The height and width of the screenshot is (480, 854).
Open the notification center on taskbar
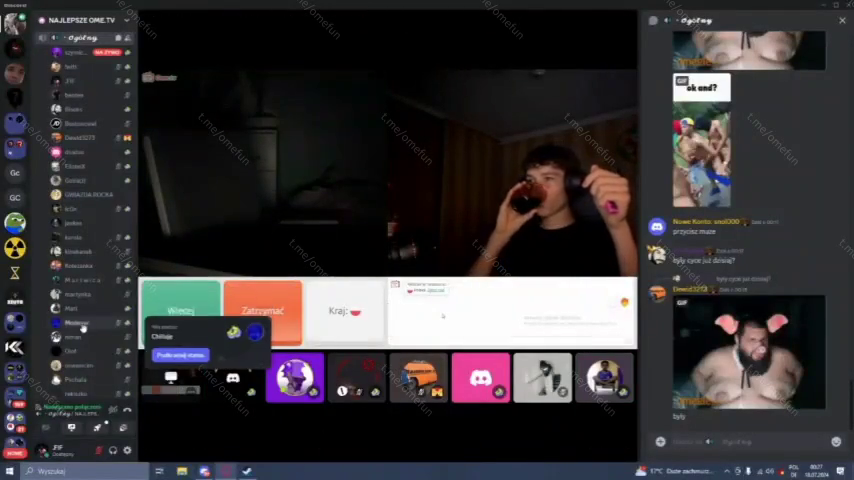point(840,471)
